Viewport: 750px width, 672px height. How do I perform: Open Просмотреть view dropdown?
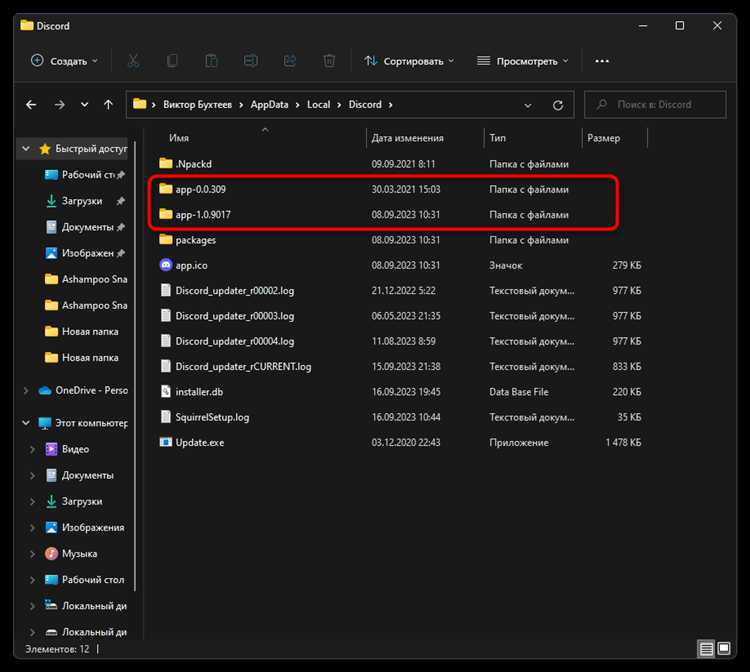(522, 61)
